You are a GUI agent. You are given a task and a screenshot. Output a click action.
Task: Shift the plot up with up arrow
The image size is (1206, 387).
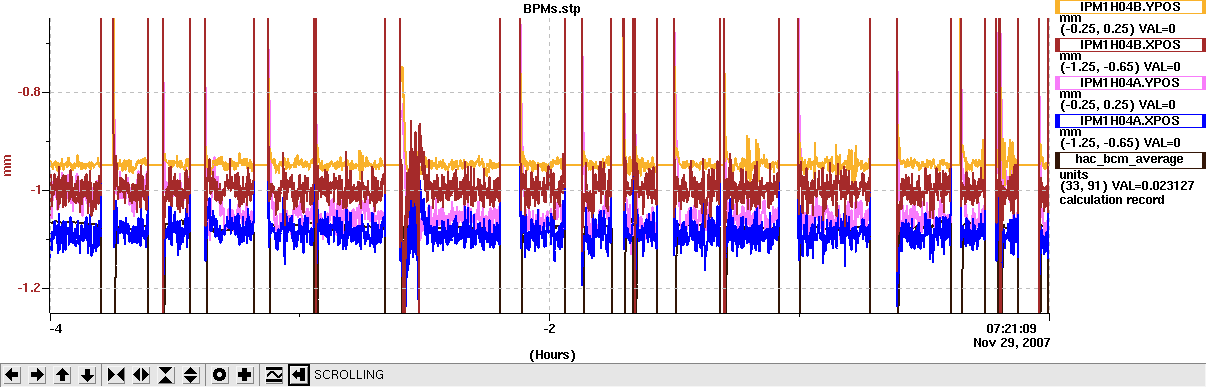tap(62, 375)
